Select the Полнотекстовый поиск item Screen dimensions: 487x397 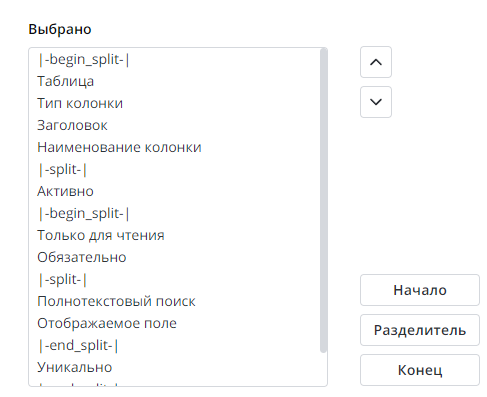coord(174,301)
